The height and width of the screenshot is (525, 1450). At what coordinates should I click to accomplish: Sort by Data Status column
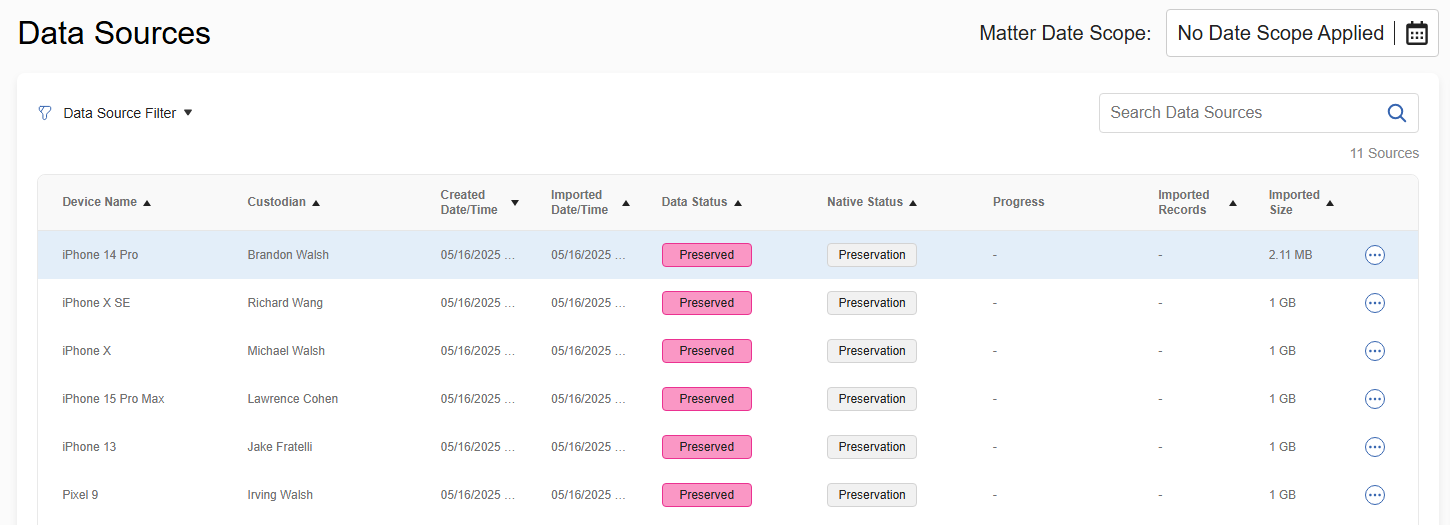[702, 202]
